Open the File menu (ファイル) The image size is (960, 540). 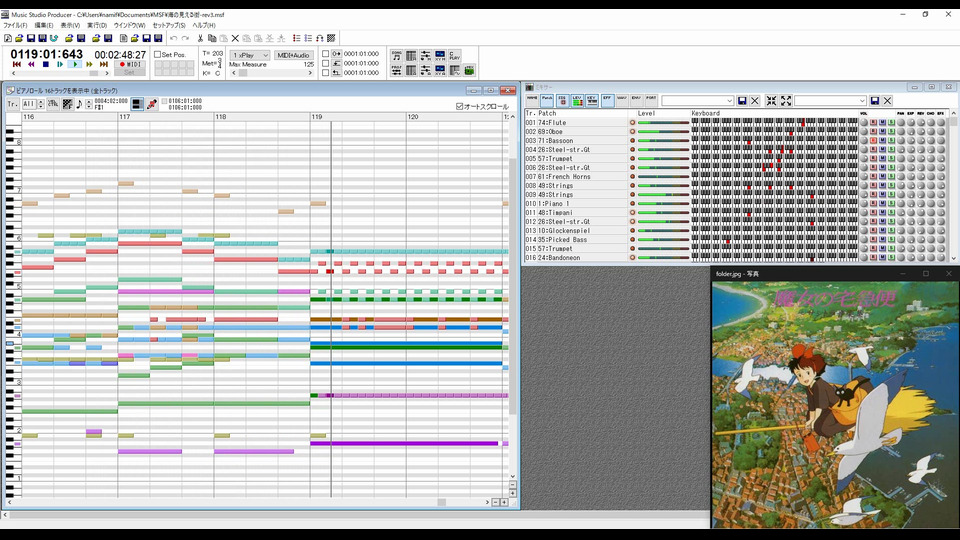[x=15, y=26]
